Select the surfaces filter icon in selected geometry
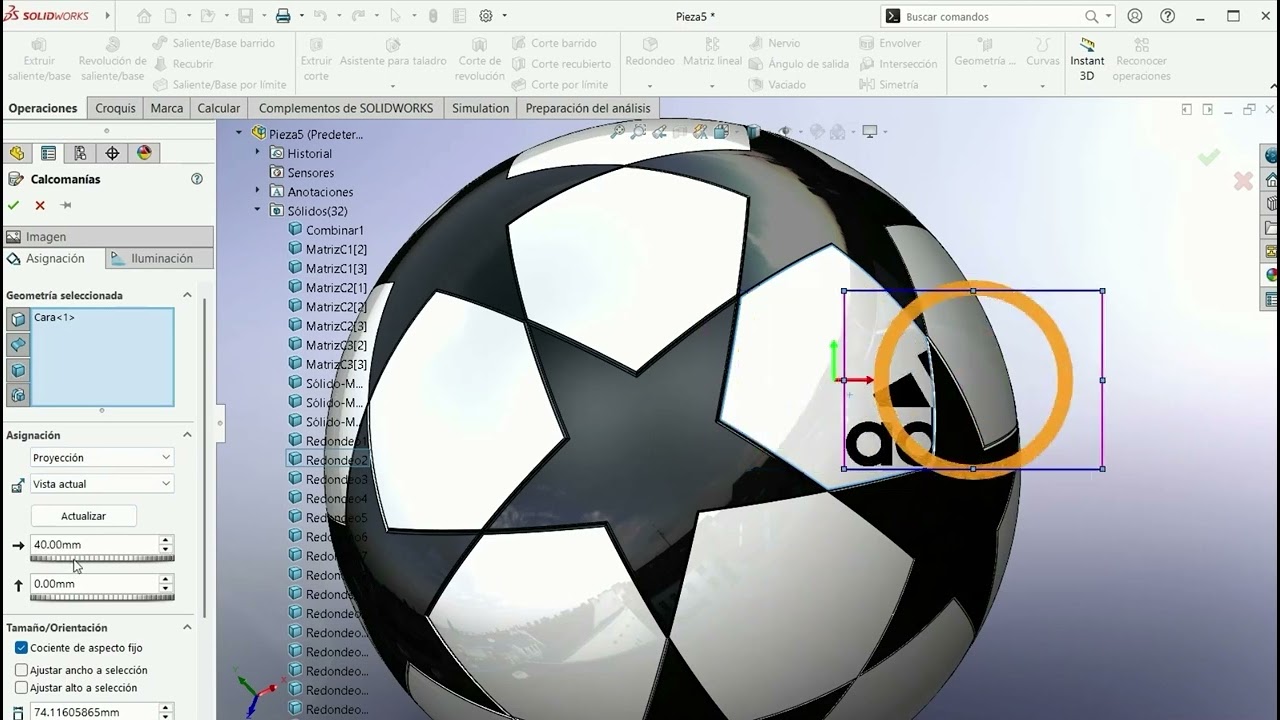 coord(18,345)
